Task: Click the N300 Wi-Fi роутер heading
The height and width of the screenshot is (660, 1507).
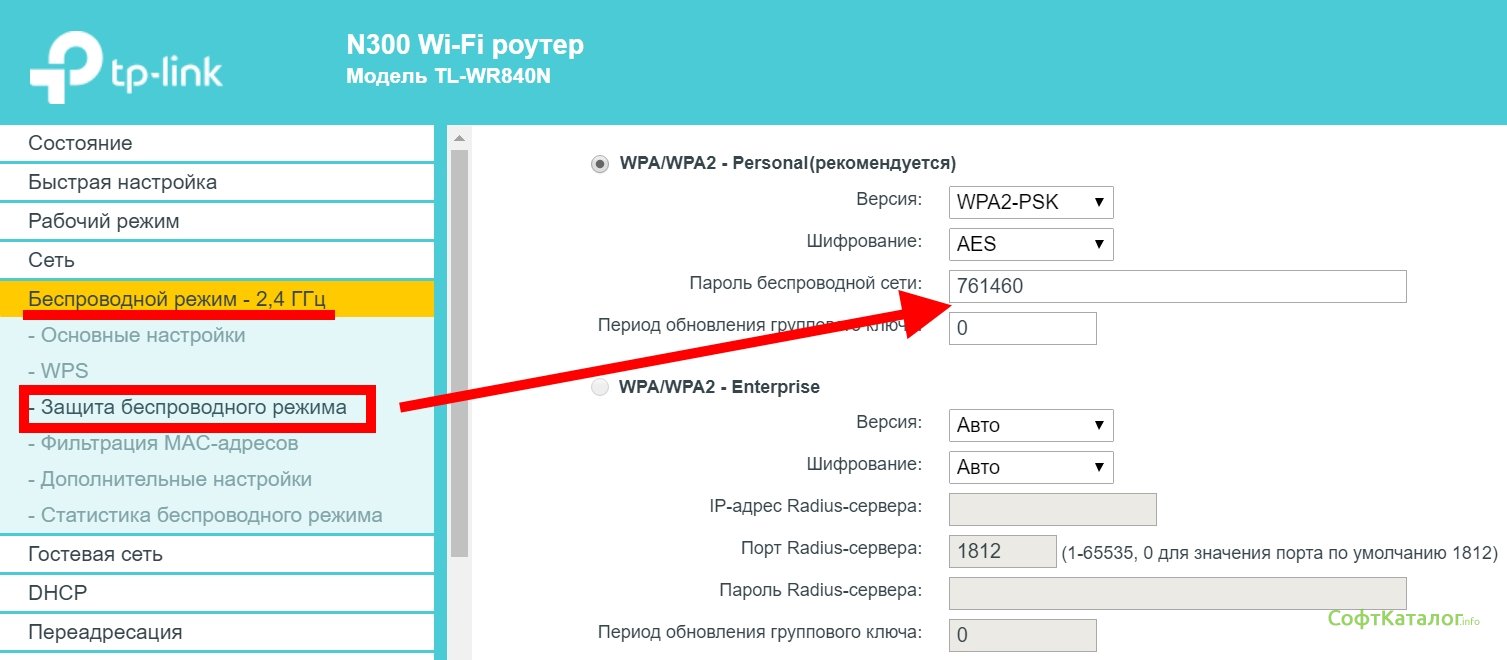Action: click(465, 45)
